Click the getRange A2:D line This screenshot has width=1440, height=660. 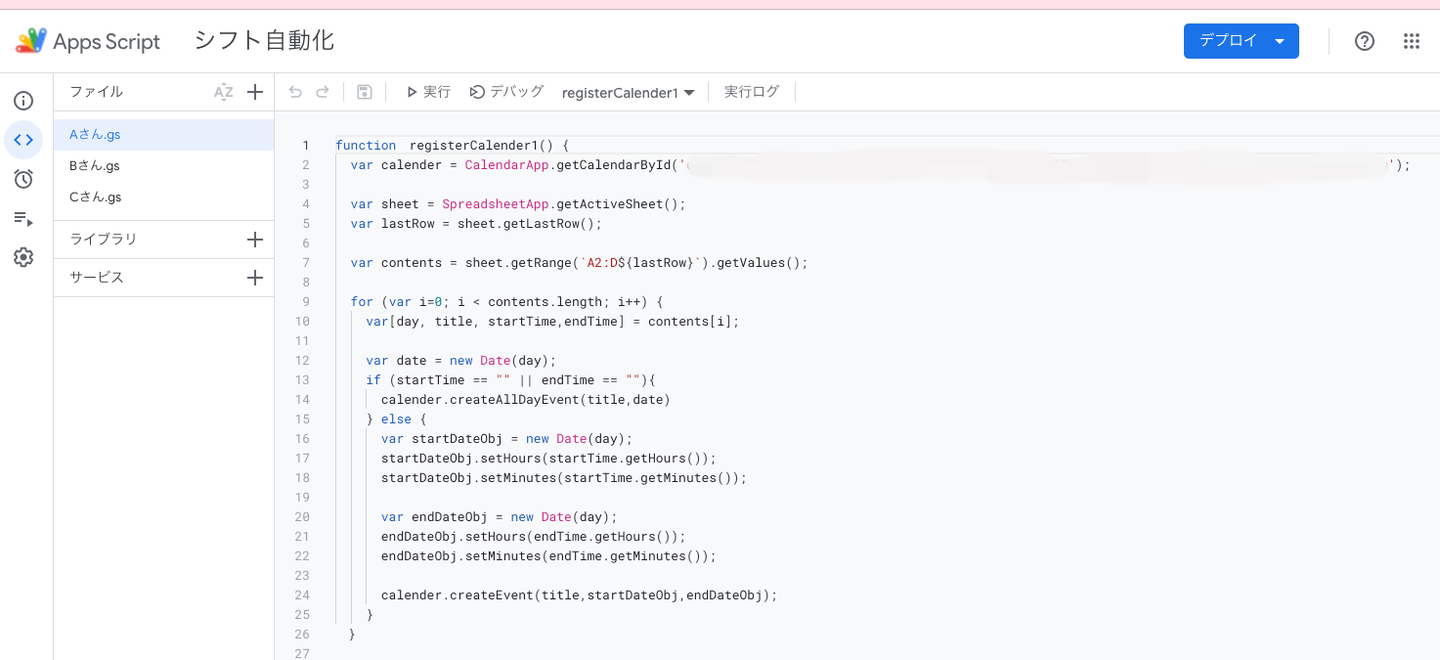click(x=579, y=263)
